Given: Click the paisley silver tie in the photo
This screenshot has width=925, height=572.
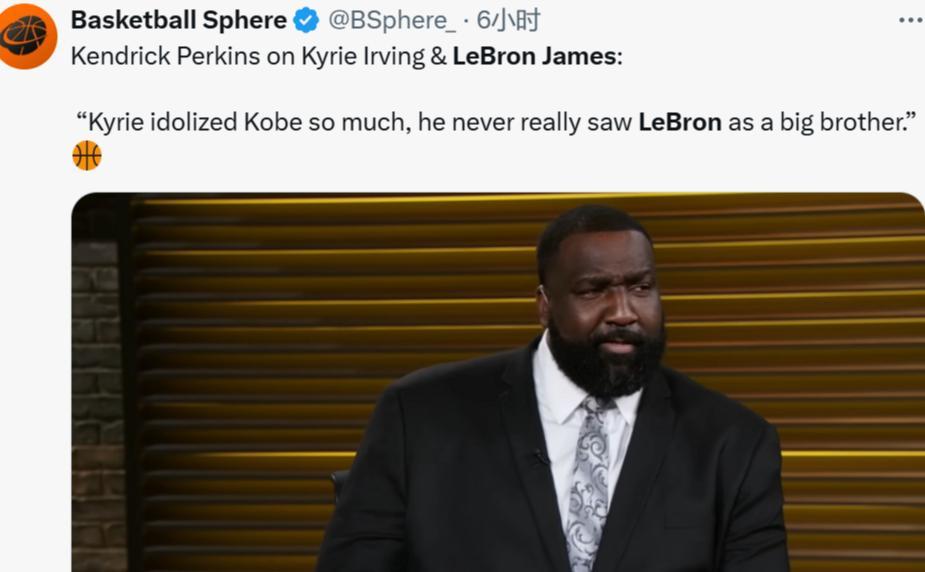Looking at the screenshot, I should click(x=588, y=480).
